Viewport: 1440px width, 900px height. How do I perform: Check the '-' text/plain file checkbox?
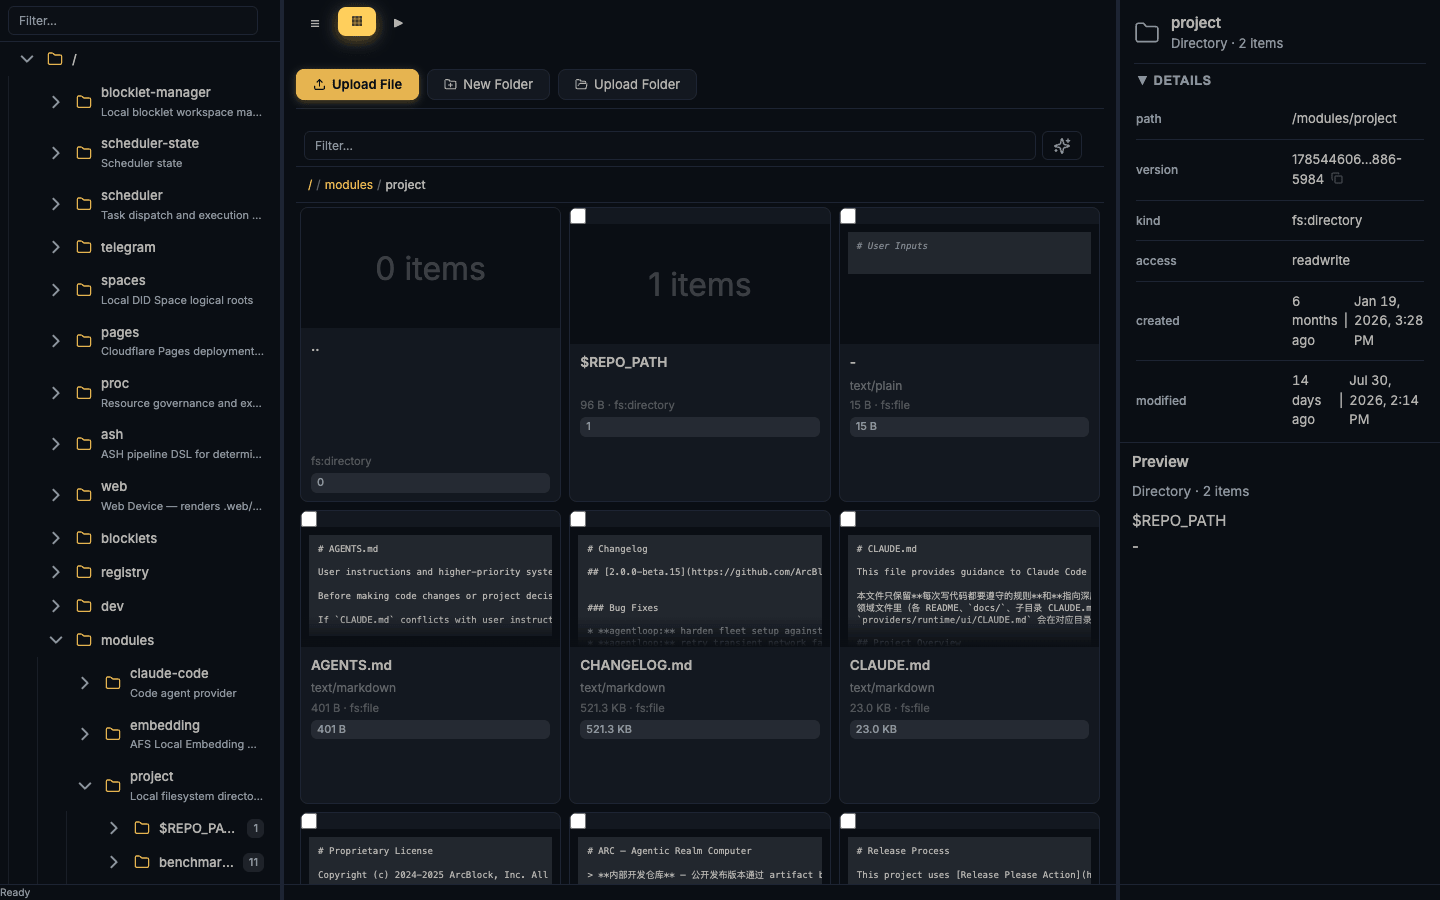point(848,216)
